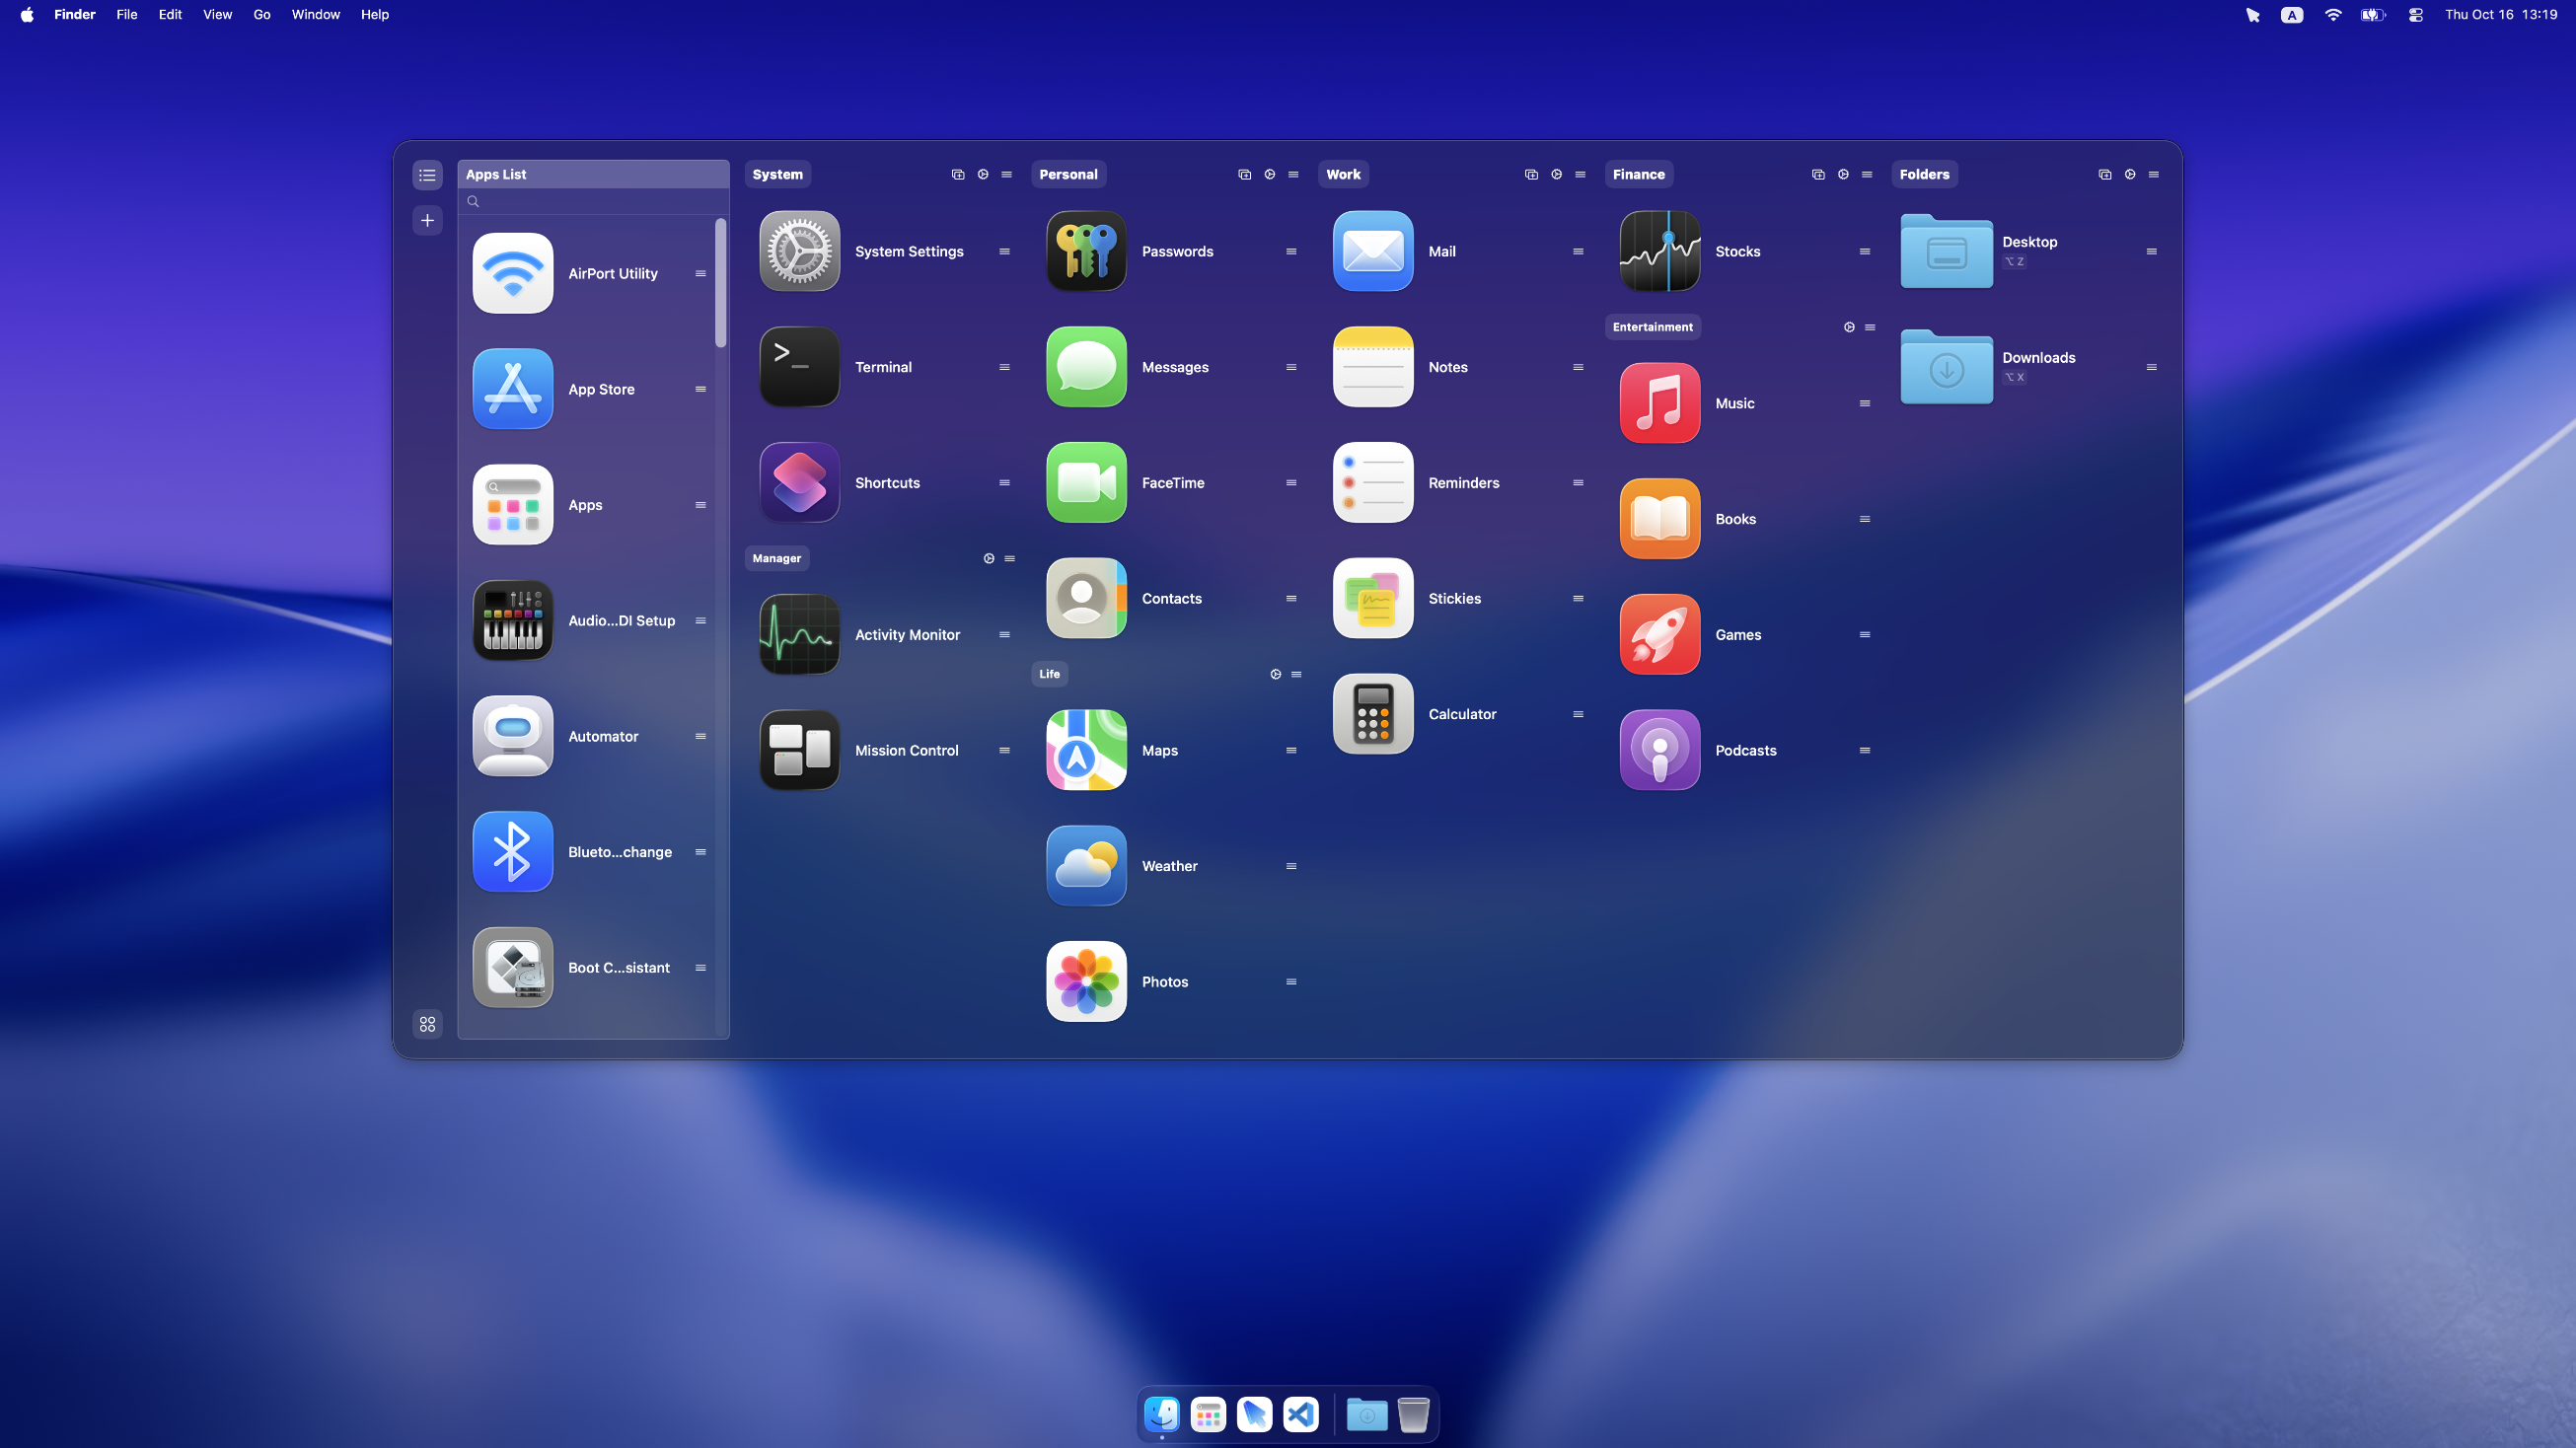This screenshot has height=1448, width=2576.
Task: Open the Shortcuts app icon
Action: tap(799, 482)
